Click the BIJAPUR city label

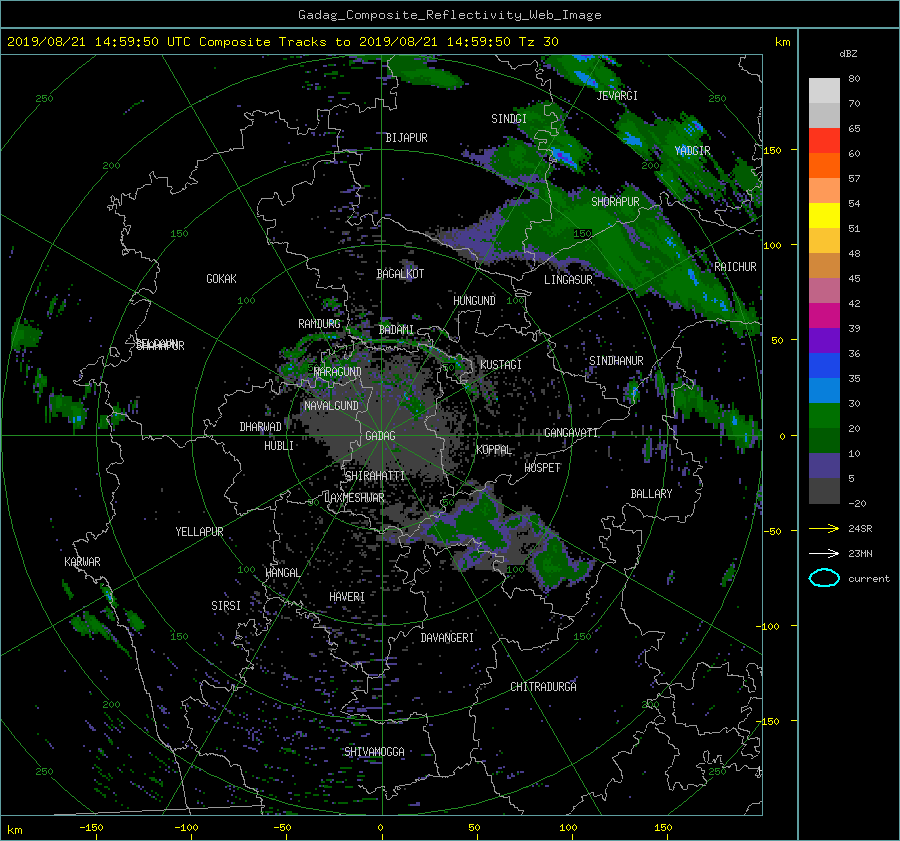coord(406,138)
